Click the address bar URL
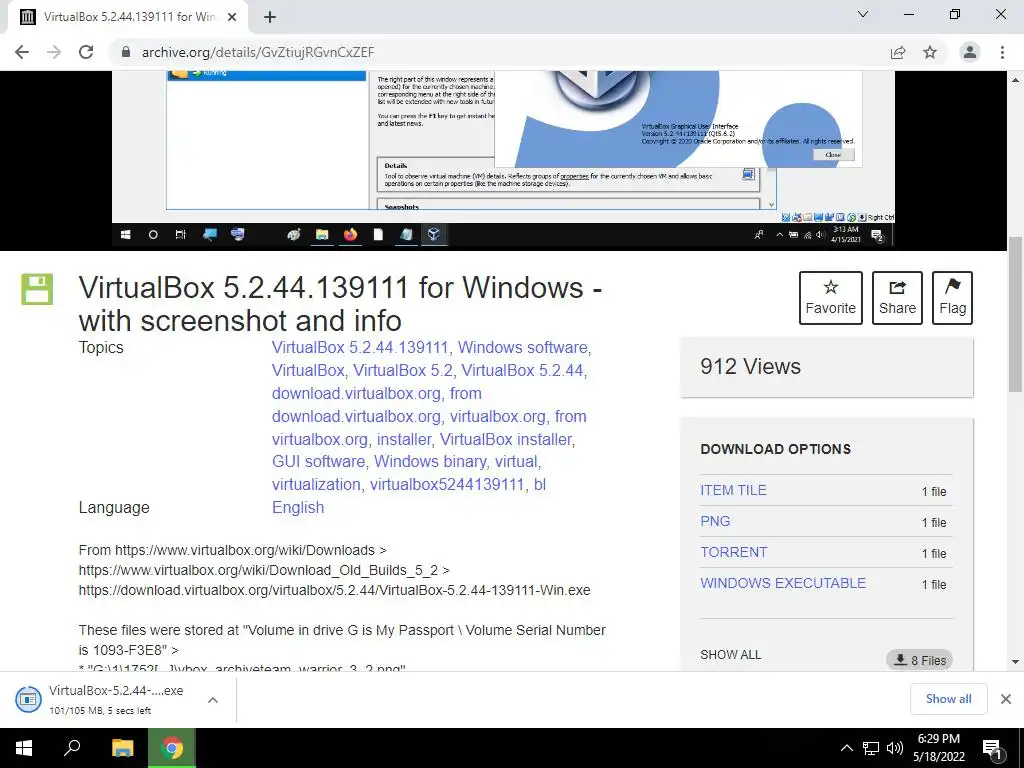The width and height of the screenshot is (1024, 768). coord(258,52)
